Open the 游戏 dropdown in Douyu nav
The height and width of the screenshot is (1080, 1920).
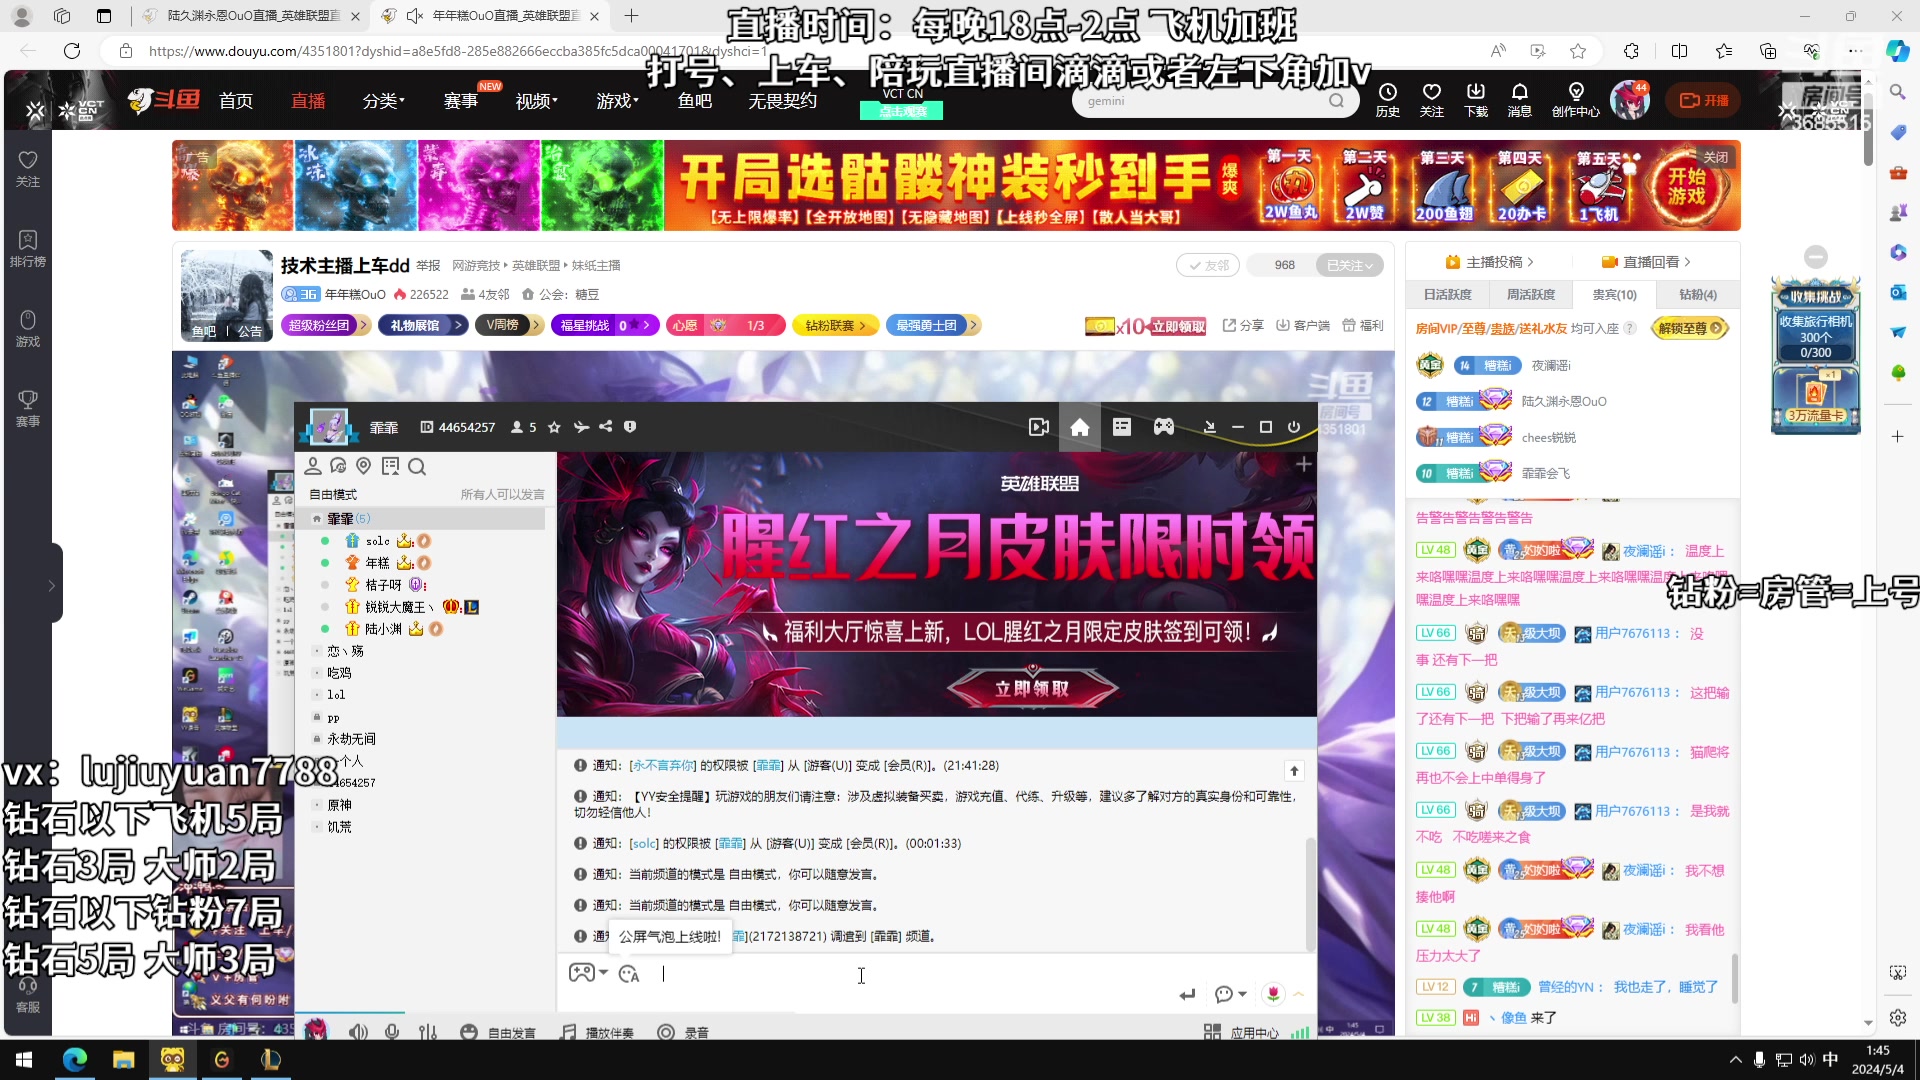(617, 100)
